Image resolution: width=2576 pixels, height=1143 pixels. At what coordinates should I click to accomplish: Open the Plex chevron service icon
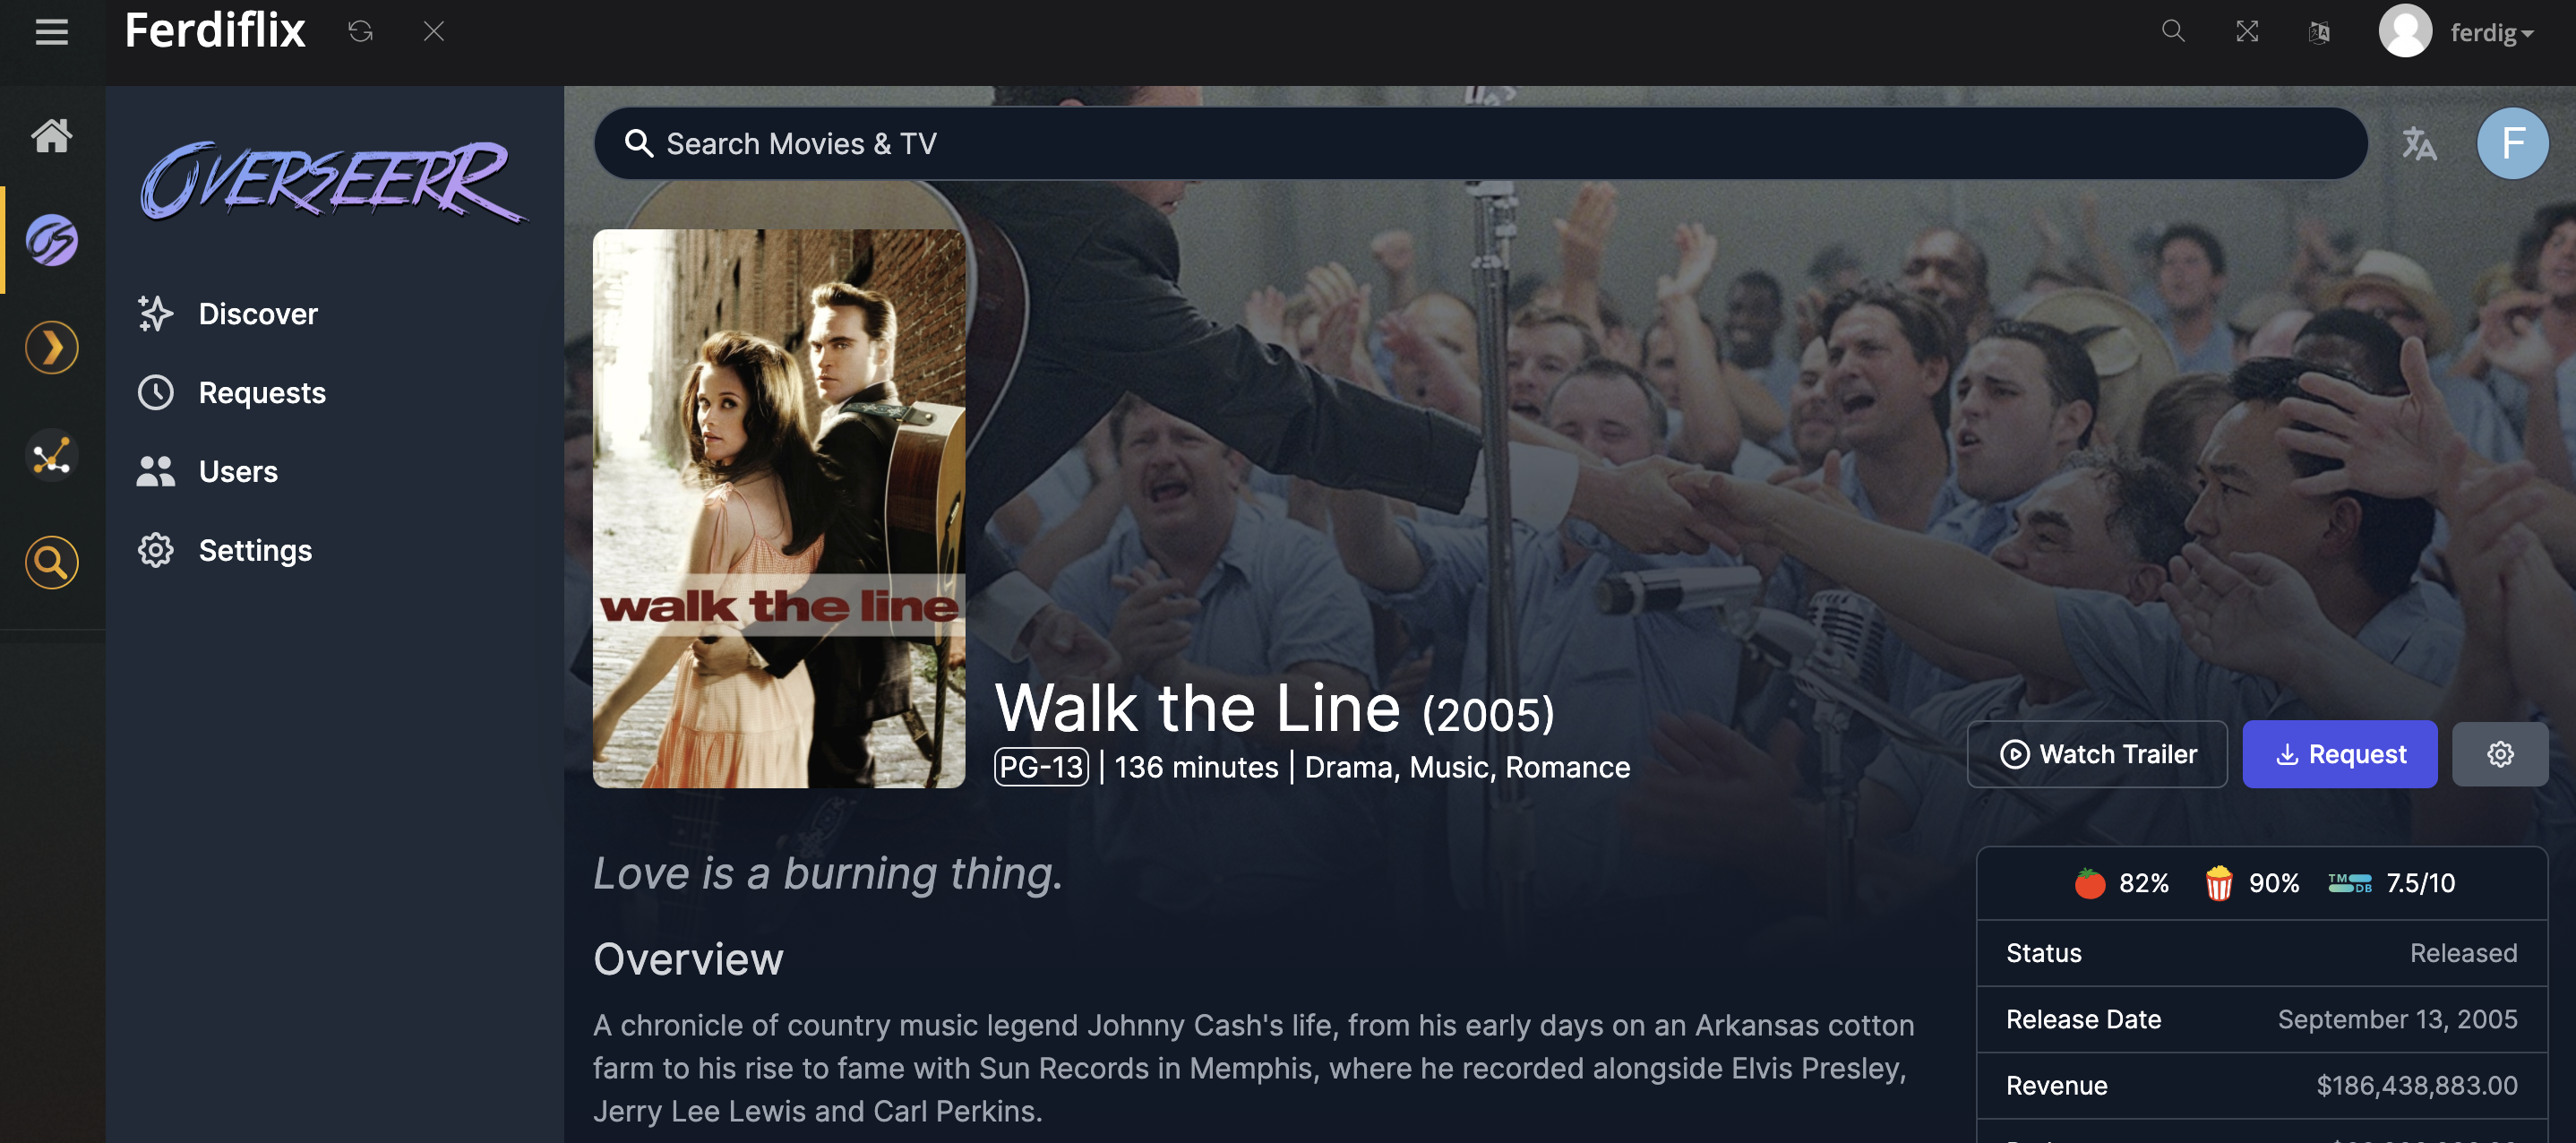coord(52,347)
